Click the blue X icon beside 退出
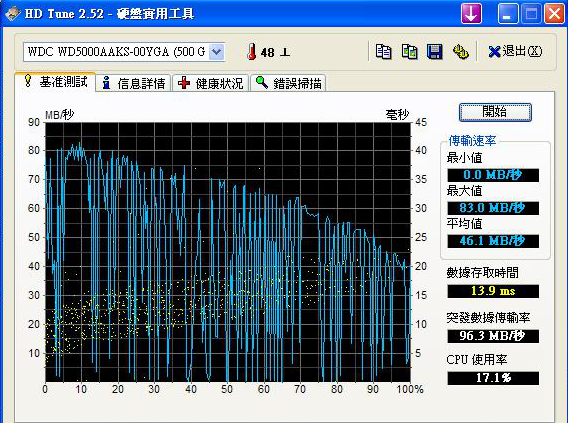The height and width of the screenshot is (423, 568). [x=494, y=52]
